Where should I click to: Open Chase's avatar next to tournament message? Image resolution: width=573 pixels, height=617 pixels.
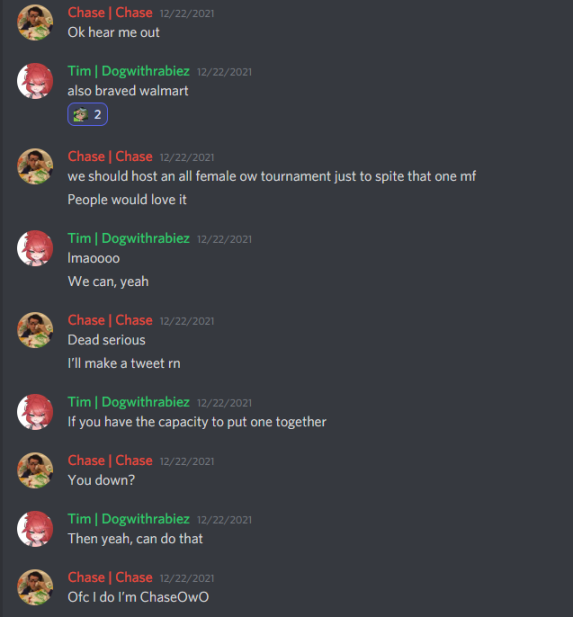tap(35, 166)
